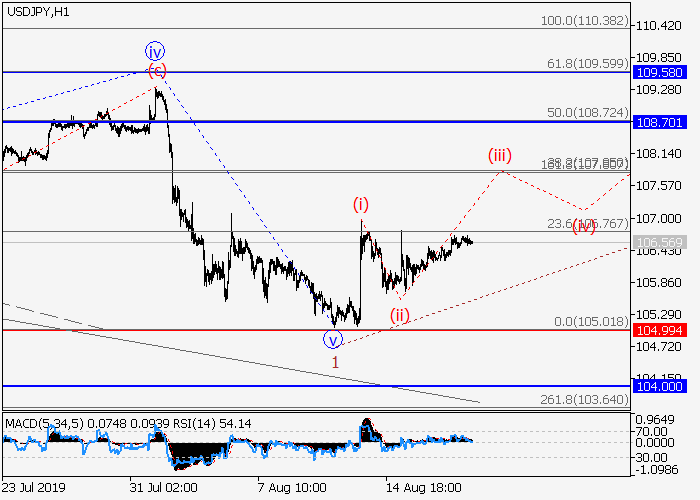This screenshot has width=700, height=500.
Task: Select the red (i) wave label
Action: [x=361, y=204]
